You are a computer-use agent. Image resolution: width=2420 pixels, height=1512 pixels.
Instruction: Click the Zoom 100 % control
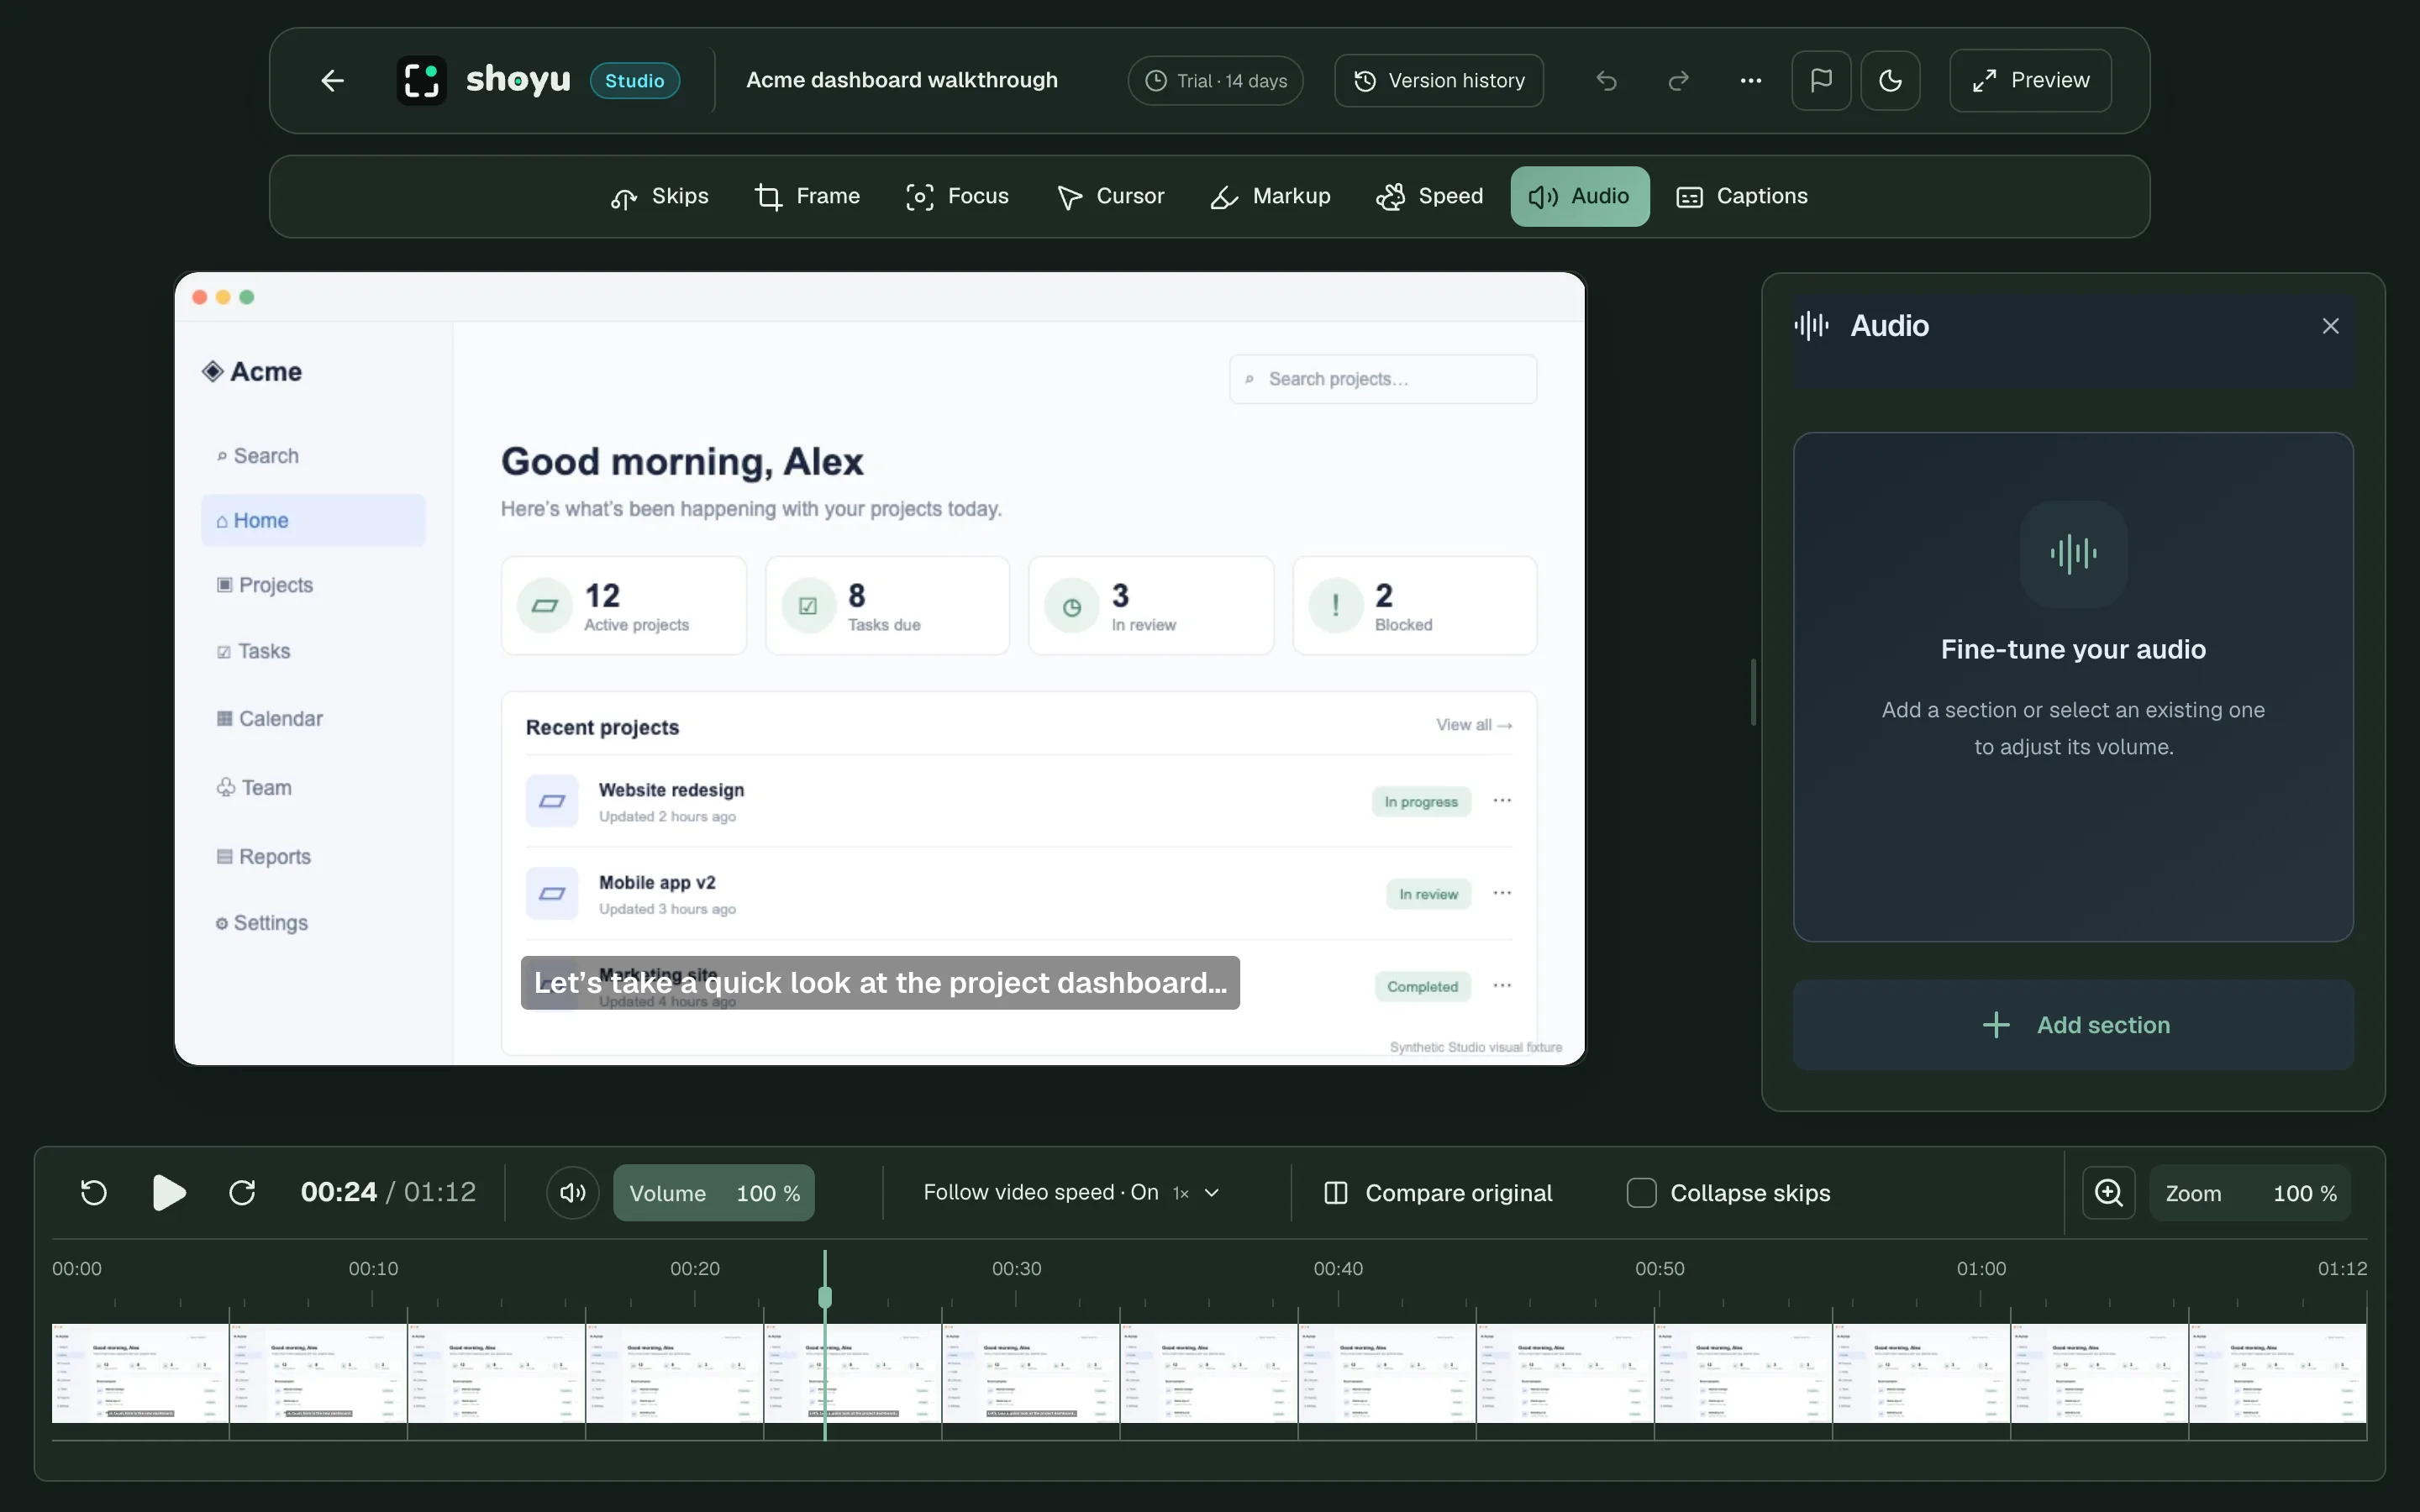[x=2250, y=1193]
